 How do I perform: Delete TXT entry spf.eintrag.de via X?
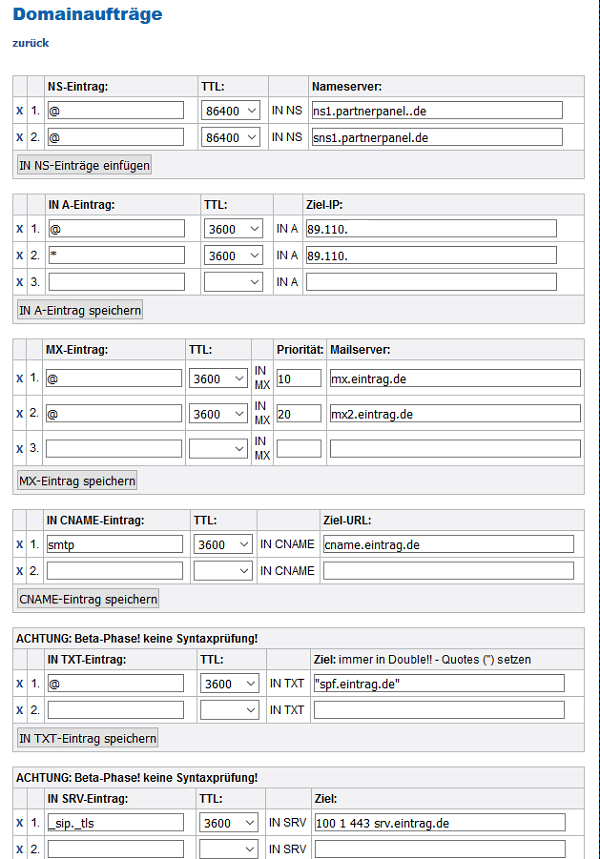pos(20,684)
